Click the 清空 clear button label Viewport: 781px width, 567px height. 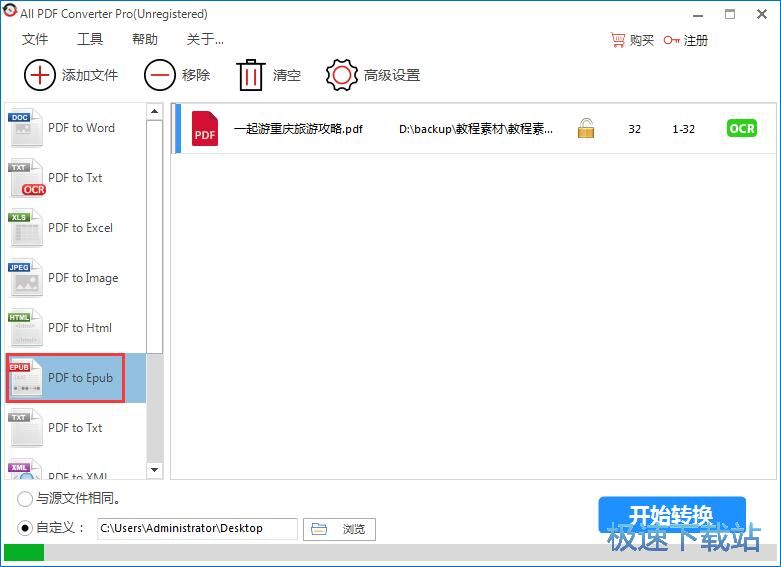tap(287, 75)
